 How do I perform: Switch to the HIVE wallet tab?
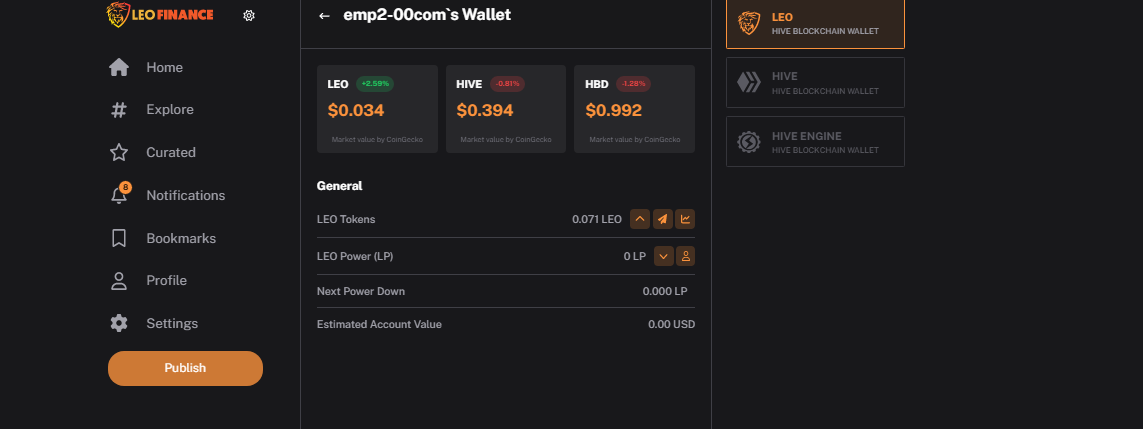click(x=815, y=82)
